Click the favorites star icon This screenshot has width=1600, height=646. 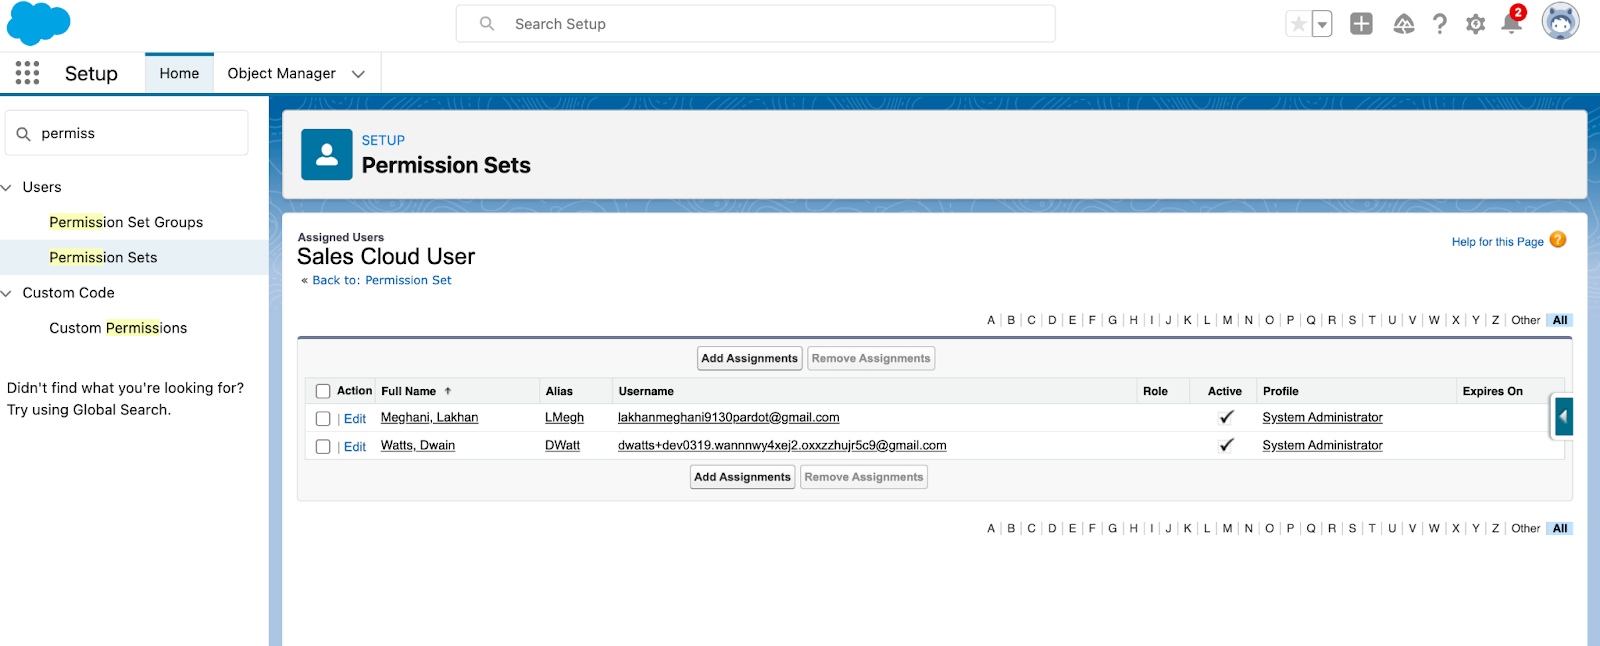[x=1298, y=24]
